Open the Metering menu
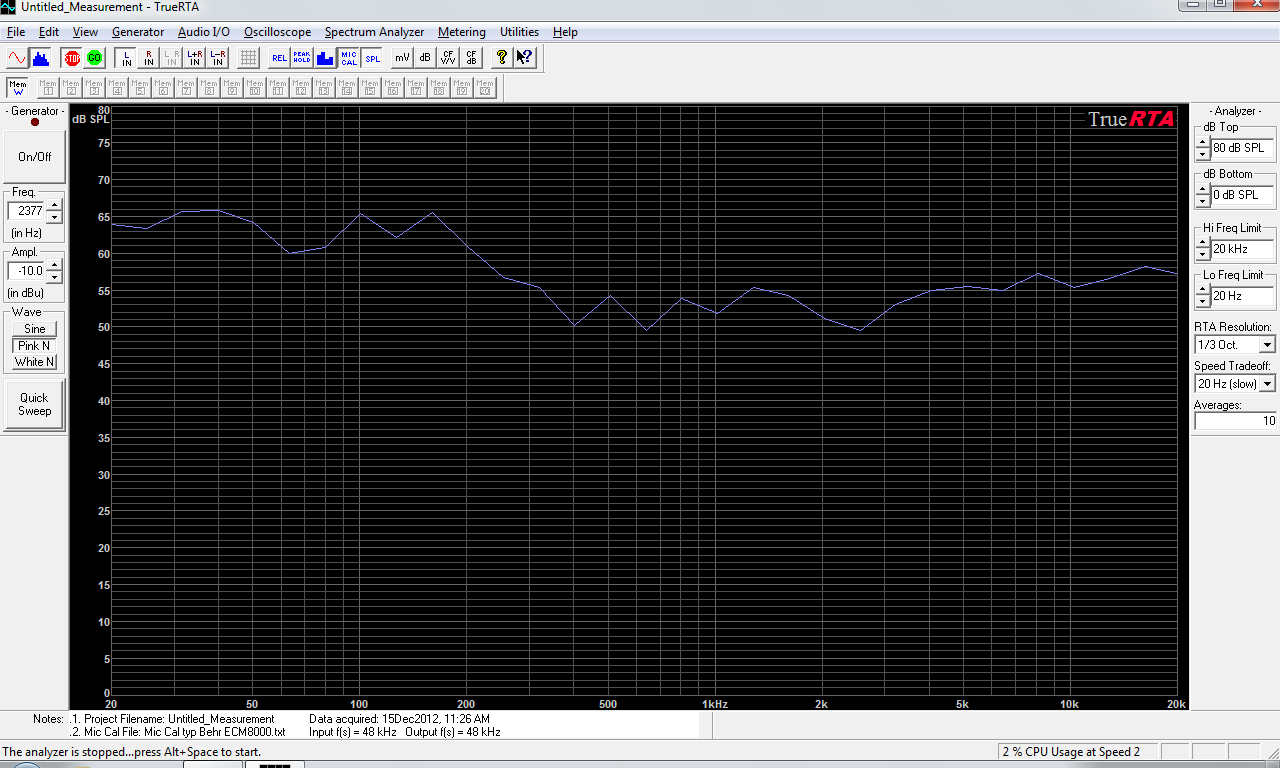Screen dimensions: 1280x768 462,32
